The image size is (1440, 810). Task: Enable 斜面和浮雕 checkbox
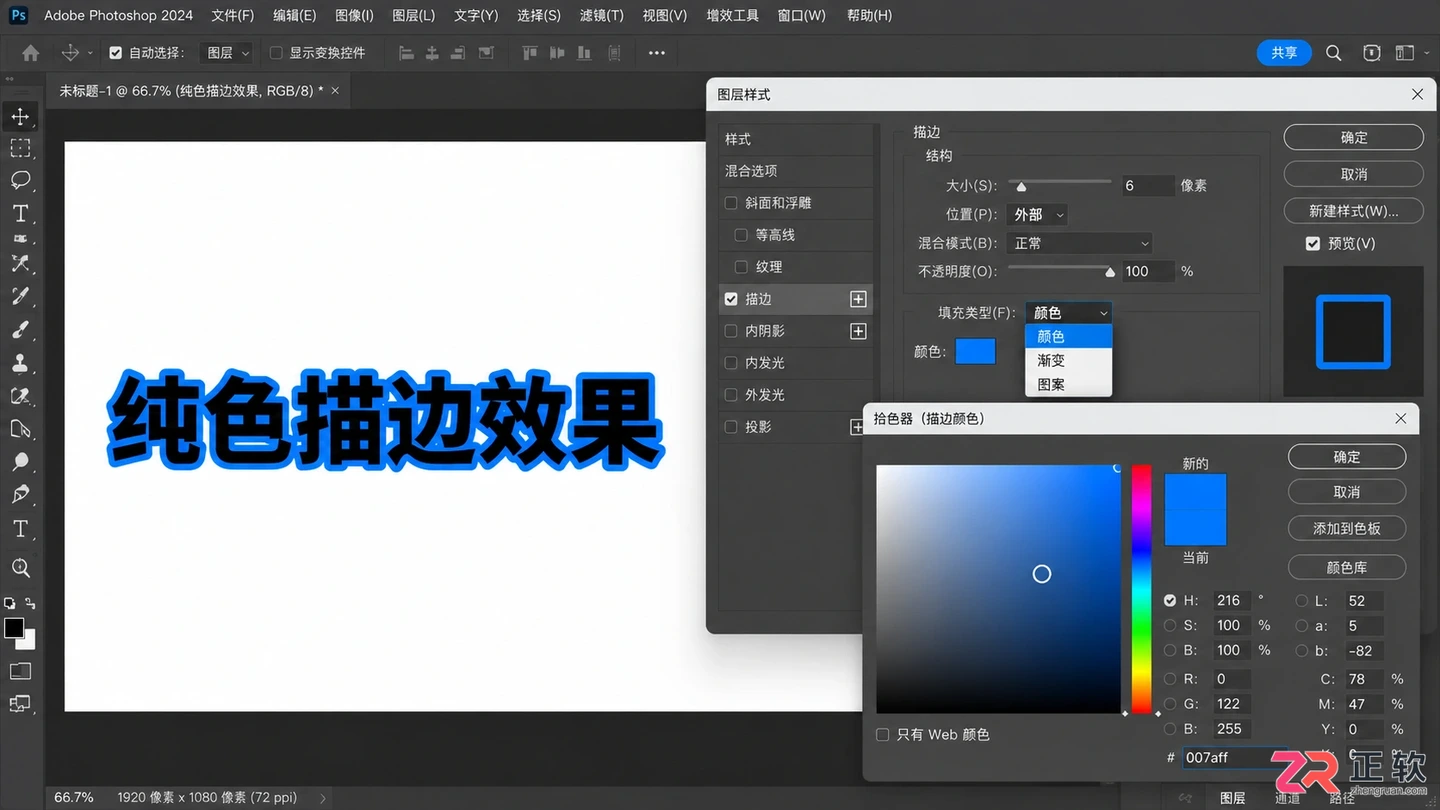click(731, 203)
